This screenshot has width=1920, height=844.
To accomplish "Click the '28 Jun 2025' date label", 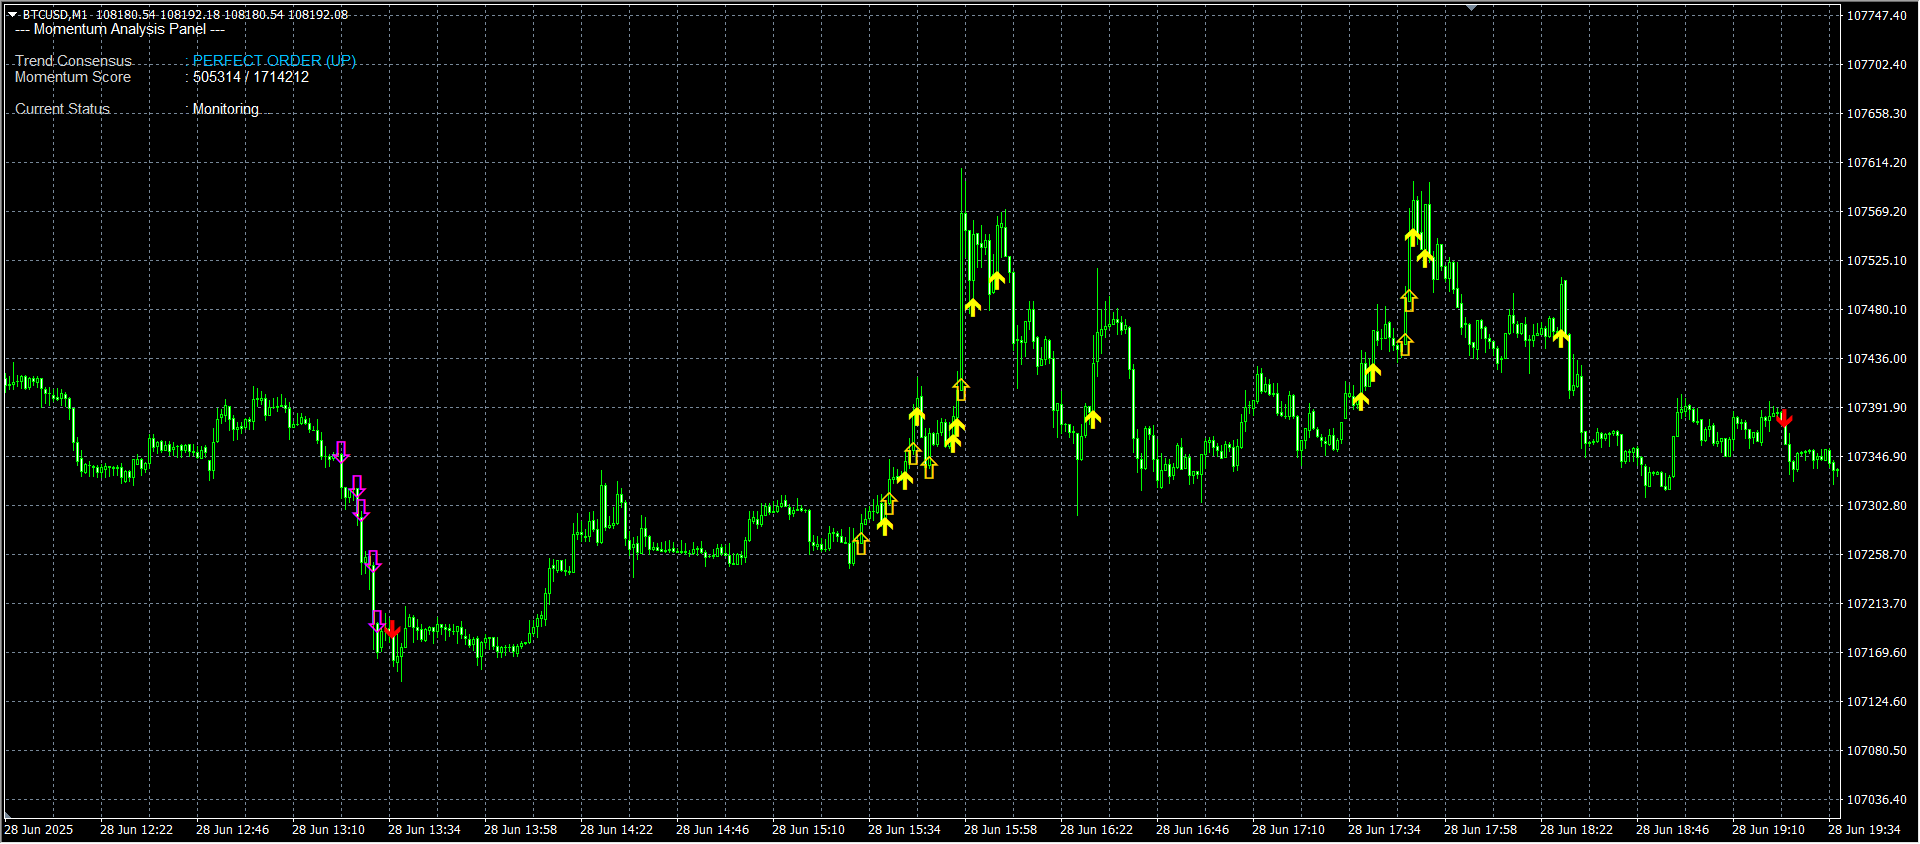I will pos(39,830).
